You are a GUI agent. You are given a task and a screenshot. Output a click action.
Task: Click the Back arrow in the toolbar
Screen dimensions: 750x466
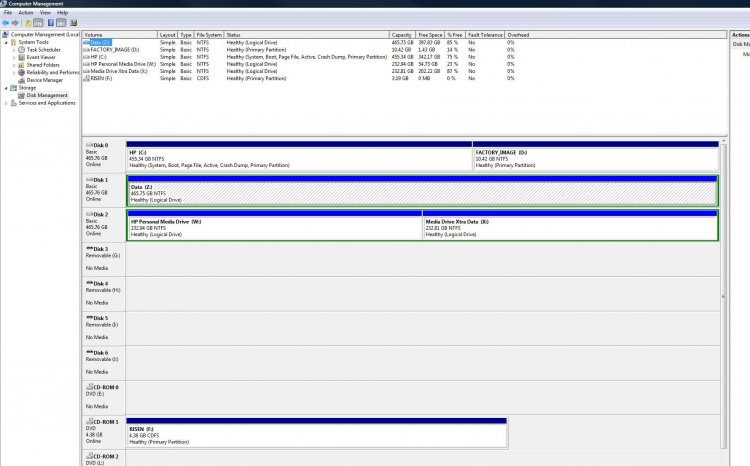pos(6,22)
